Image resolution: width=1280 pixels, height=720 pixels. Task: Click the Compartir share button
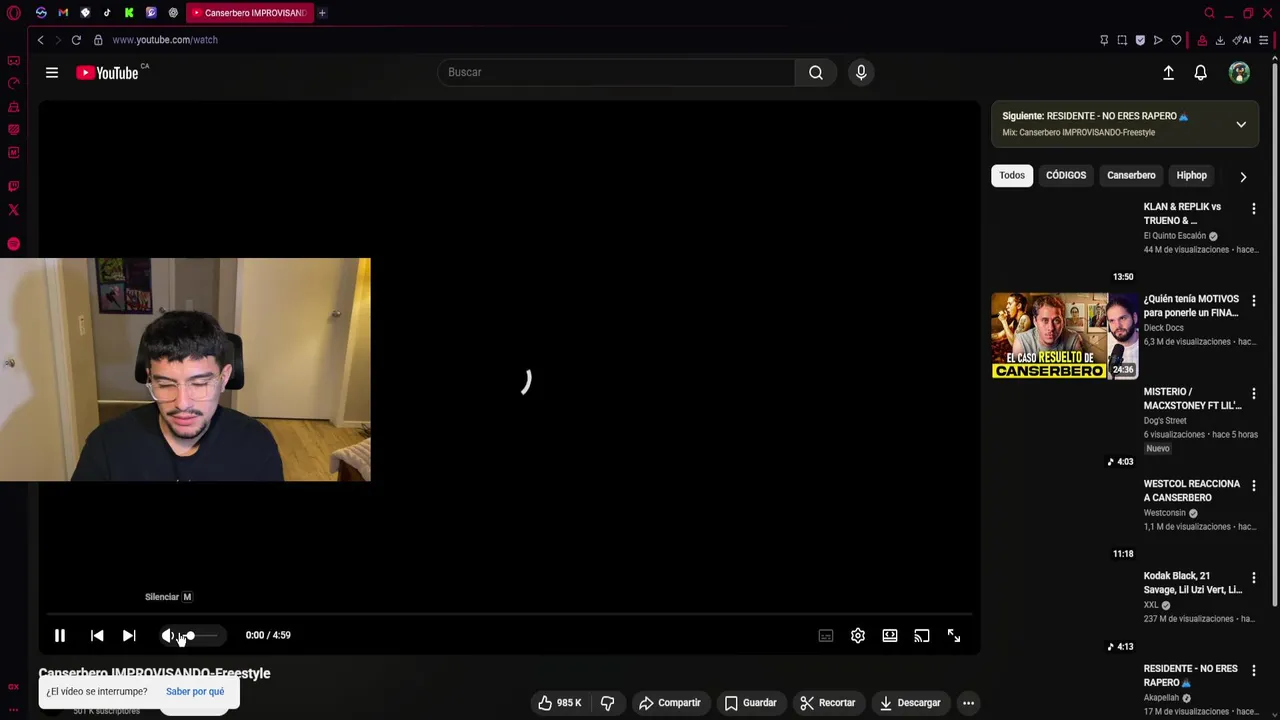[670, 703]
